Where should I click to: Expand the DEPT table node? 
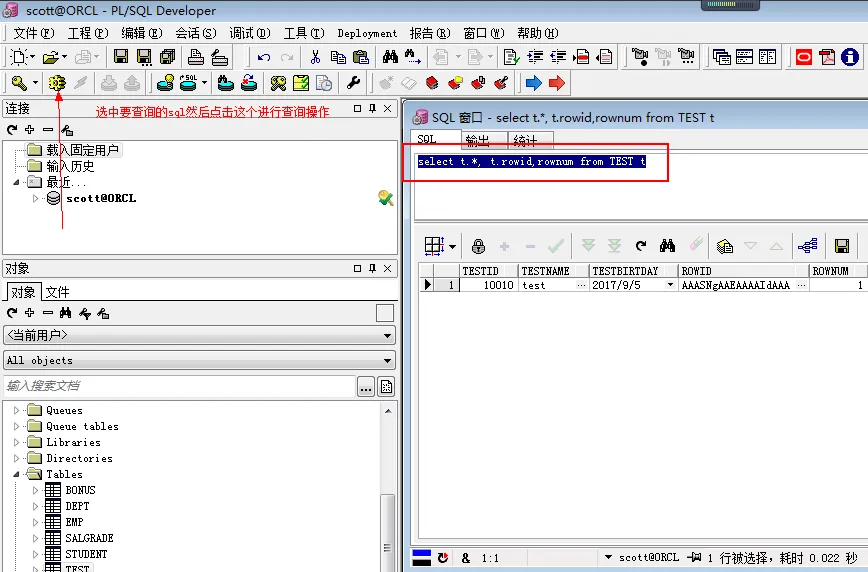pos(35,506)
